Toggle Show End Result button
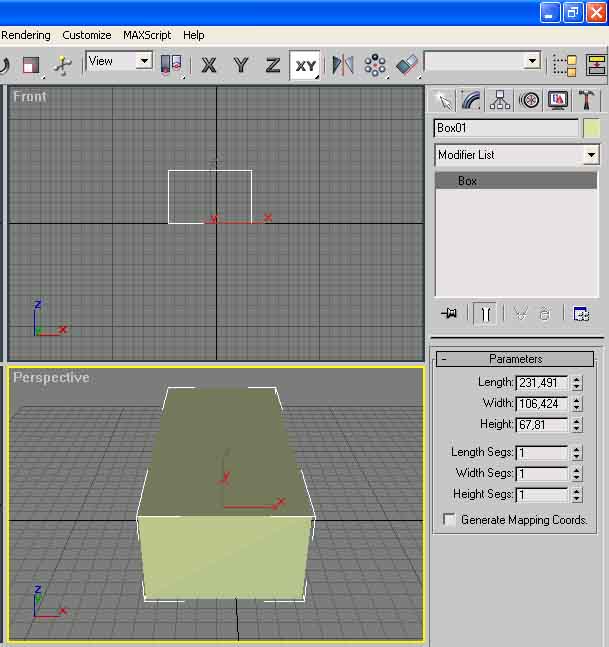 (484, 313)
